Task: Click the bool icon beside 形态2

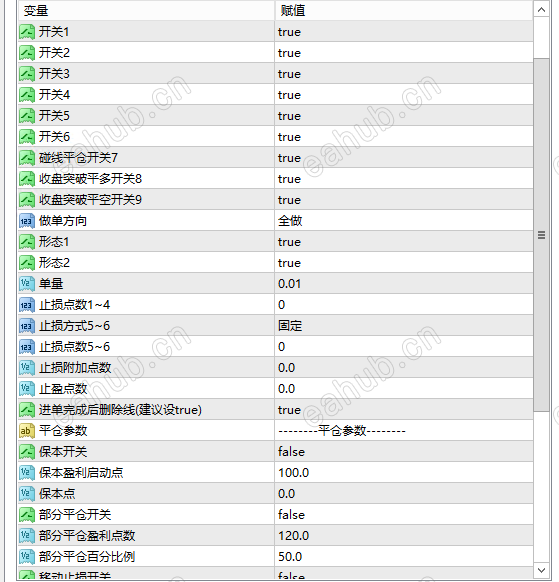Action: 27,263
